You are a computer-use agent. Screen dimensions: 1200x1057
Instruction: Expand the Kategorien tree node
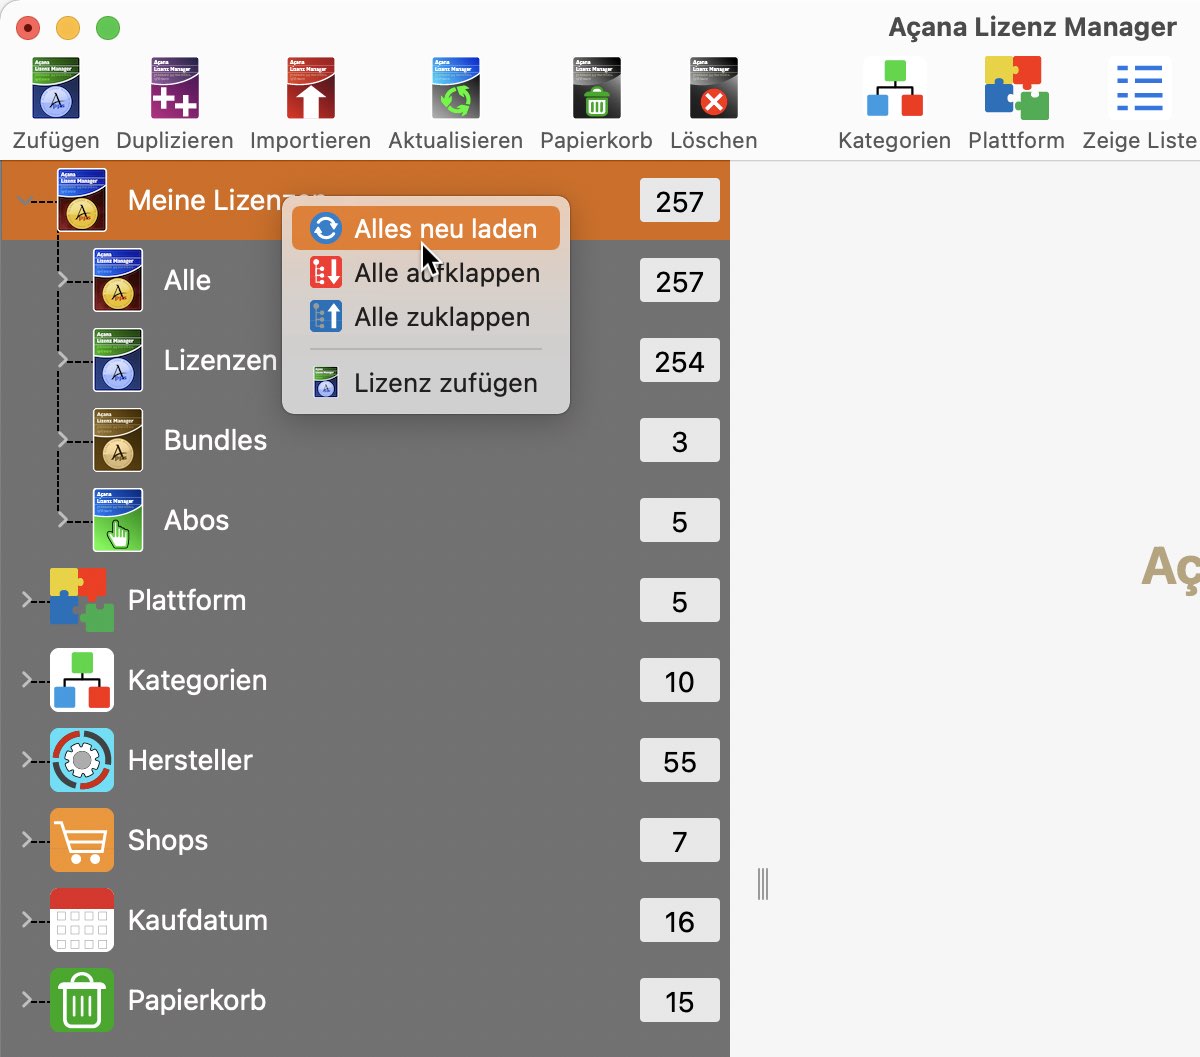pyautogui.click(x=26, y=679)
